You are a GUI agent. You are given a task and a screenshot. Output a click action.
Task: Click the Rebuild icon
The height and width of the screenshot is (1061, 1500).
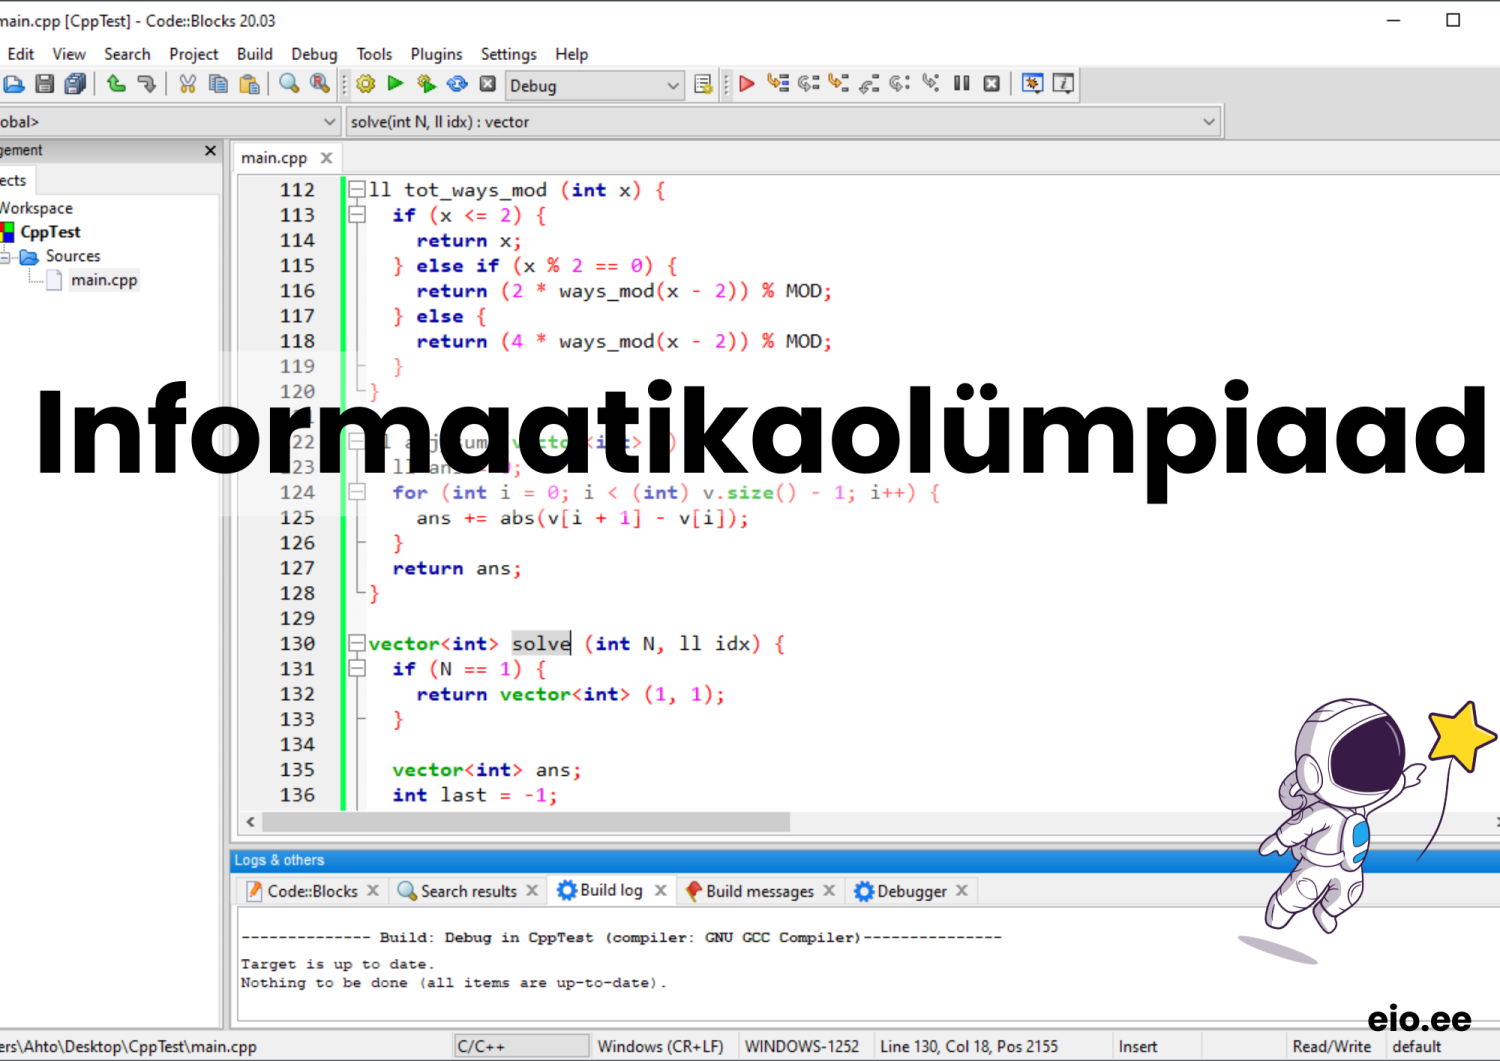coord(457,84)
